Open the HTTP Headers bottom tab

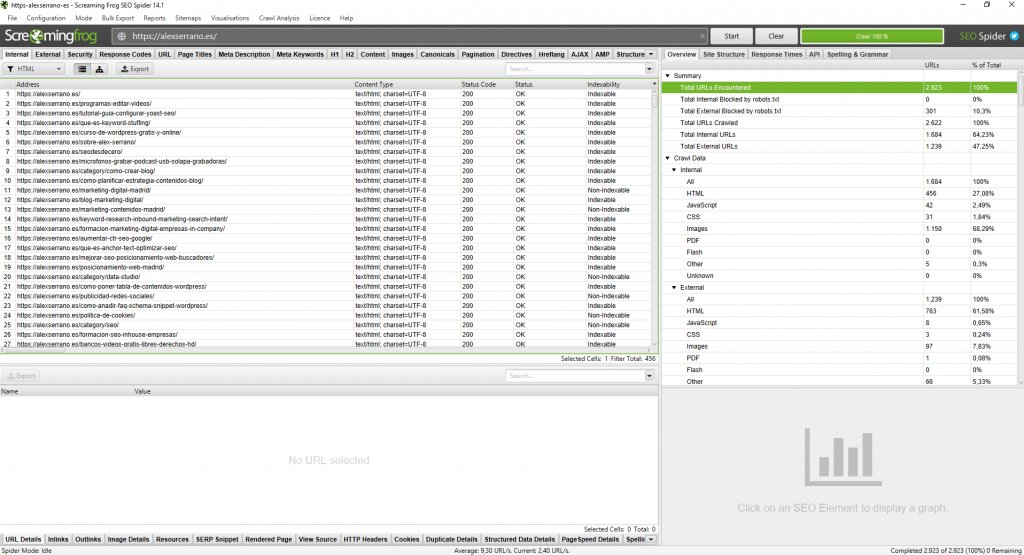click(365, 539)
